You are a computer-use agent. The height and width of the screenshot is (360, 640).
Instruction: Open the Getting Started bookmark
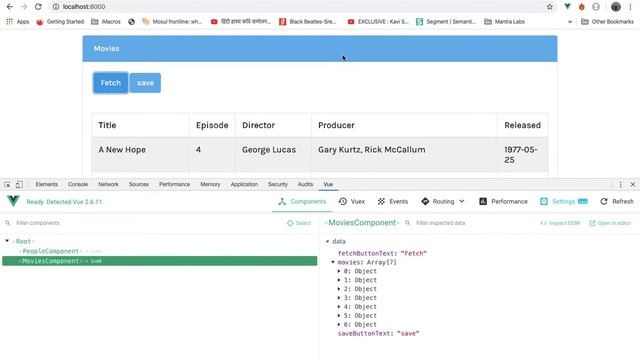pos(60,22)
